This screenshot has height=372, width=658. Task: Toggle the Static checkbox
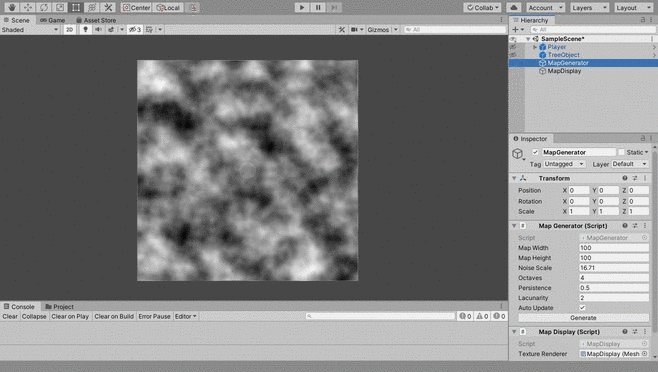pos(621,152)
